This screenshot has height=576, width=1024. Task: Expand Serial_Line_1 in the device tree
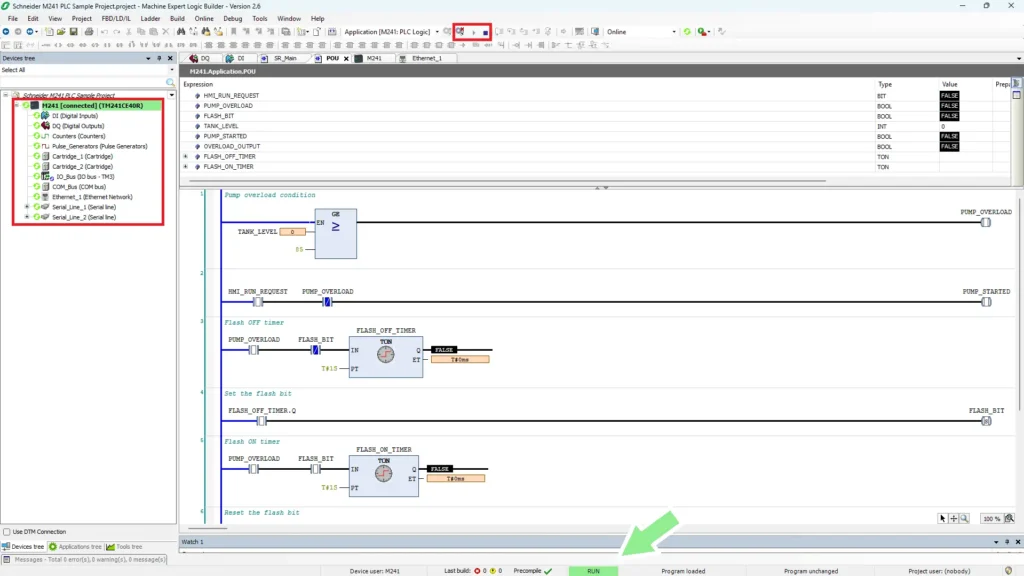27,207
